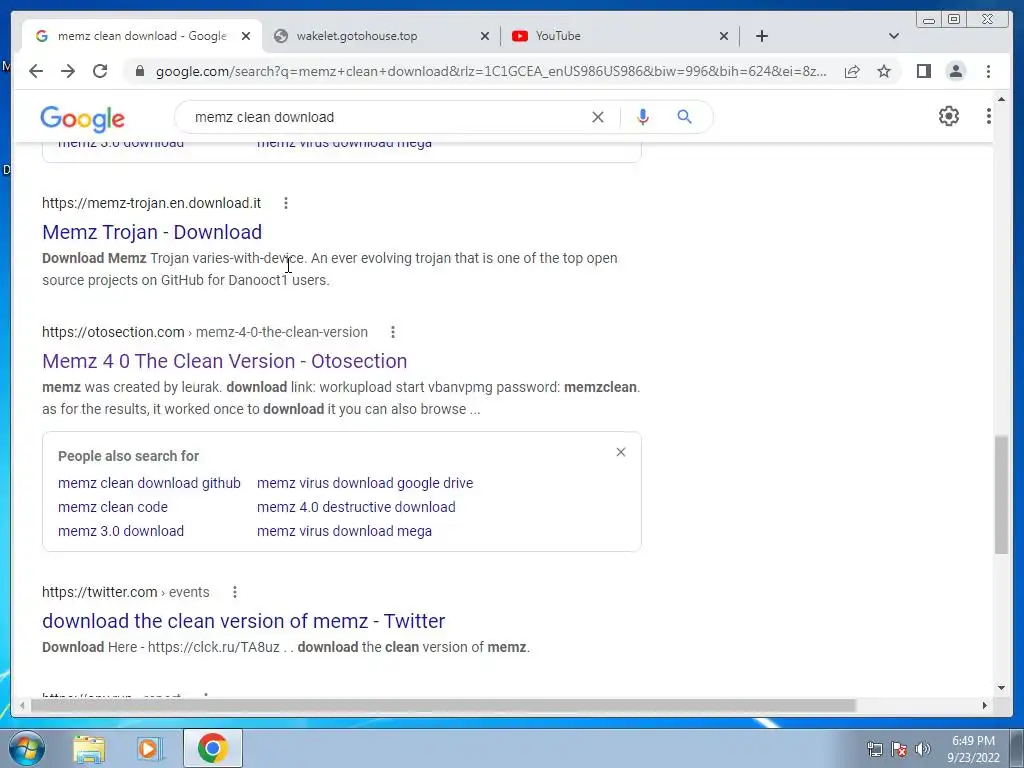
Task: Click the vertical scrollbar thumb
Action: coord(1001,495)
